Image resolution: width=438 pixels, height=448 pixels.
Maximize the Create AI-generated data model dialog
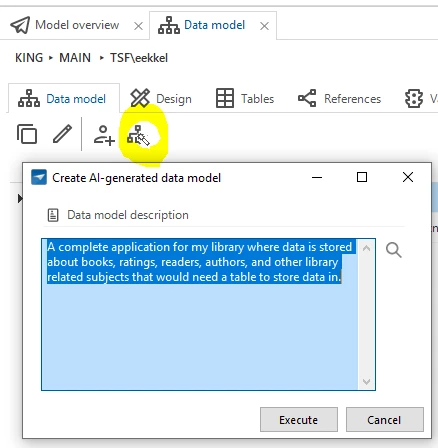click(362, 177)
